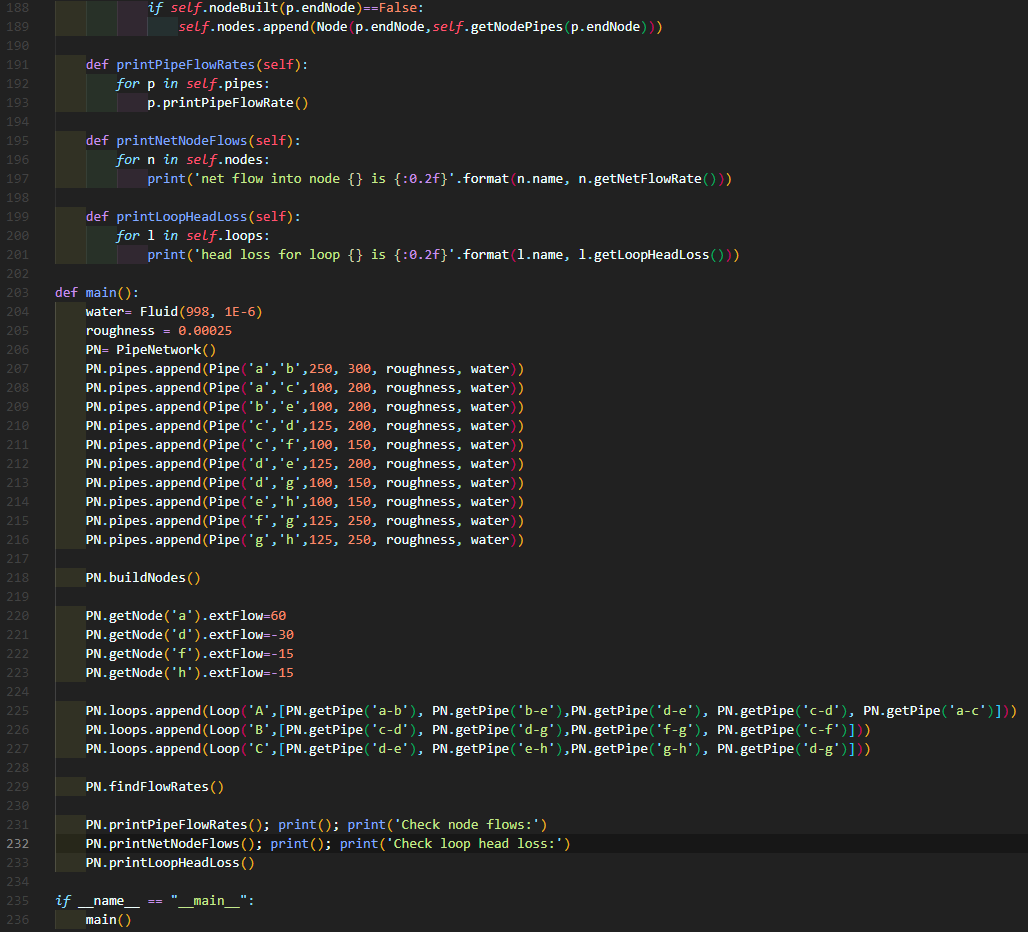Click the Fluid constructor call on line 204
This screenshot has width=1028, height=932.
[160, 311]
